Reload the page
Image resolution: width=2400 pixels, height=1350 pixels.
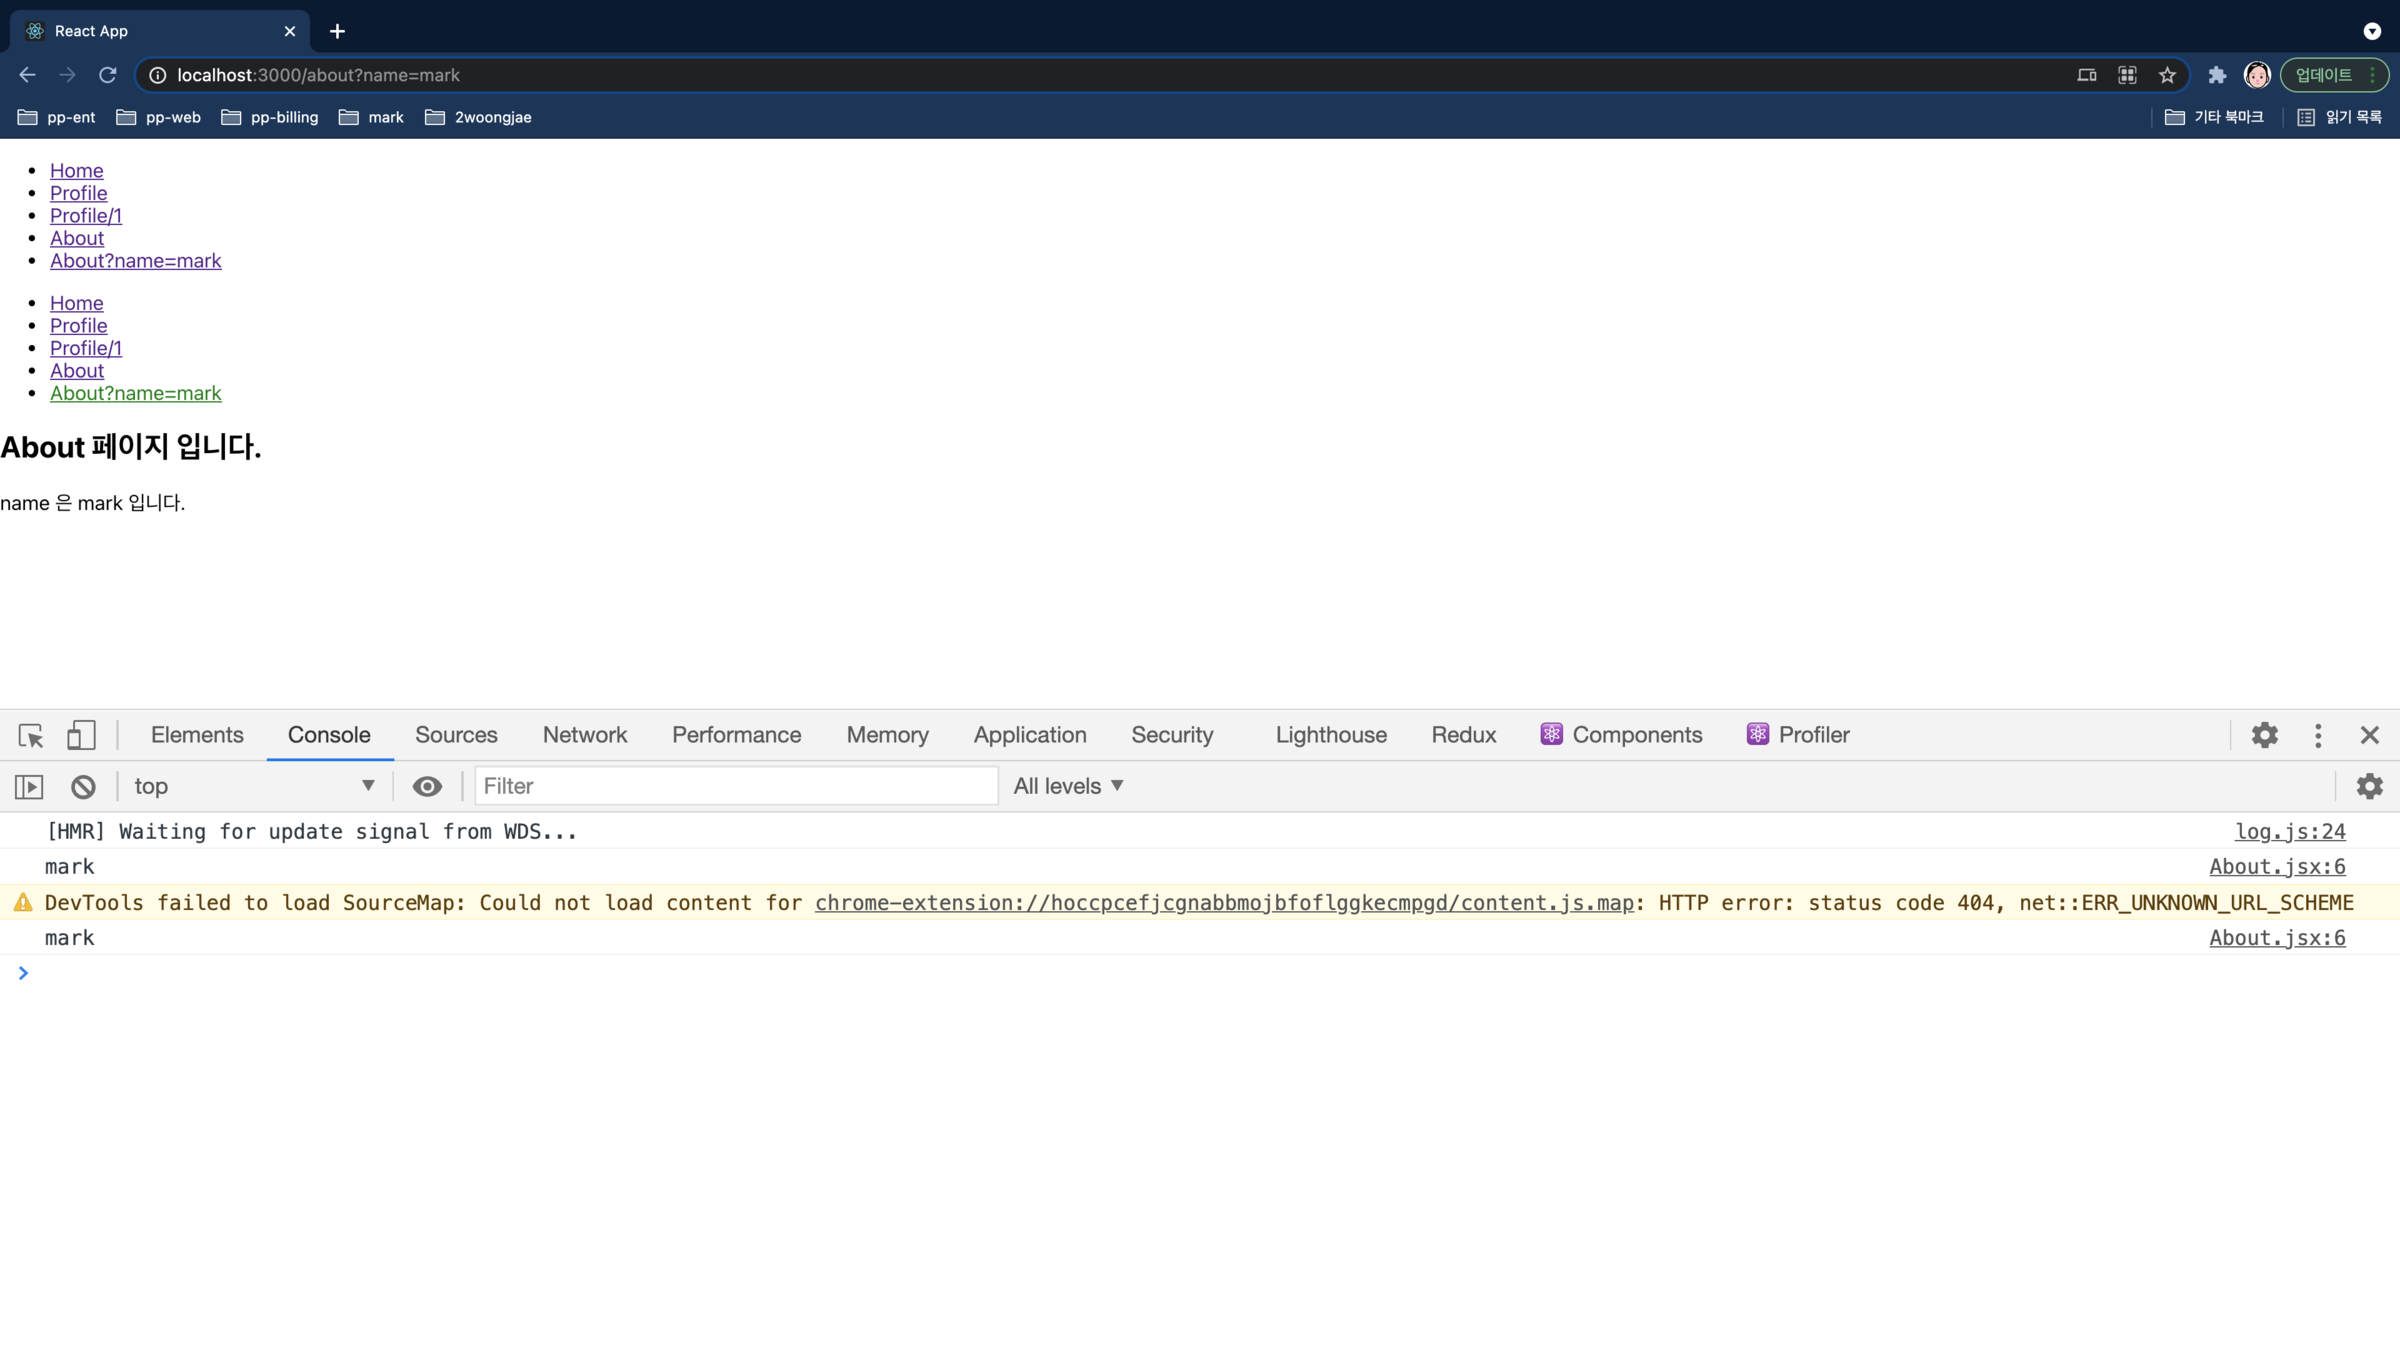pos(108,75)
